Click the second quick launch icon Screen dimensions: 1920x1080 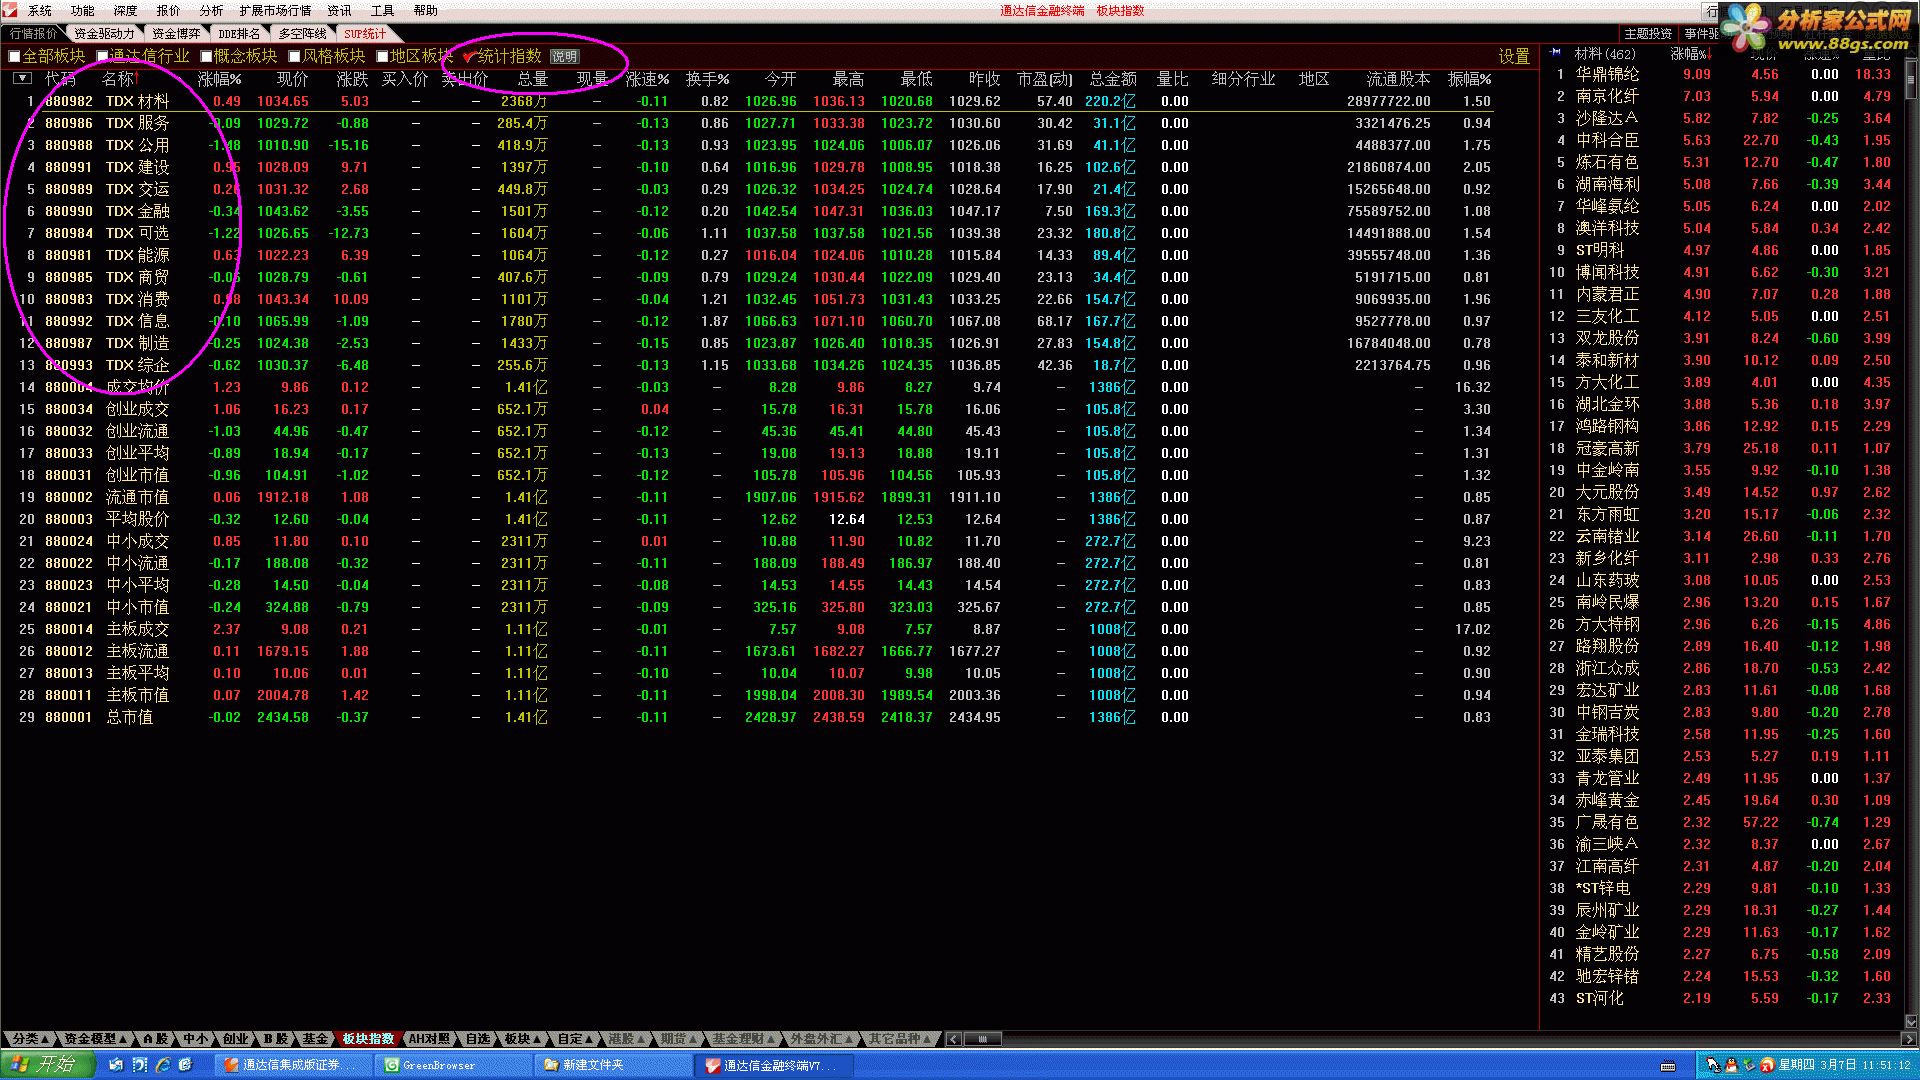coord(140,1065)
